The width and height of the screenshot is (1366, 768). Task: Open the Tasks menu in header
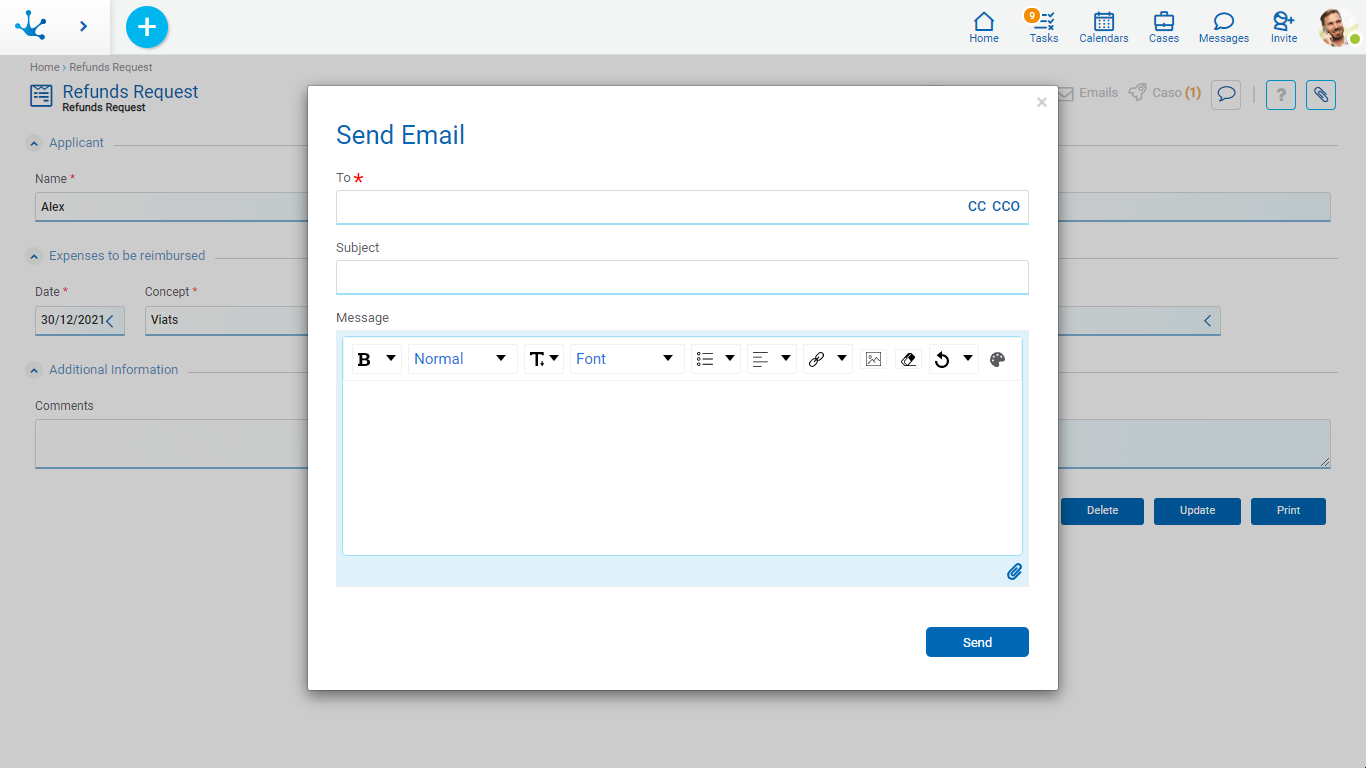click(1044, 27)
